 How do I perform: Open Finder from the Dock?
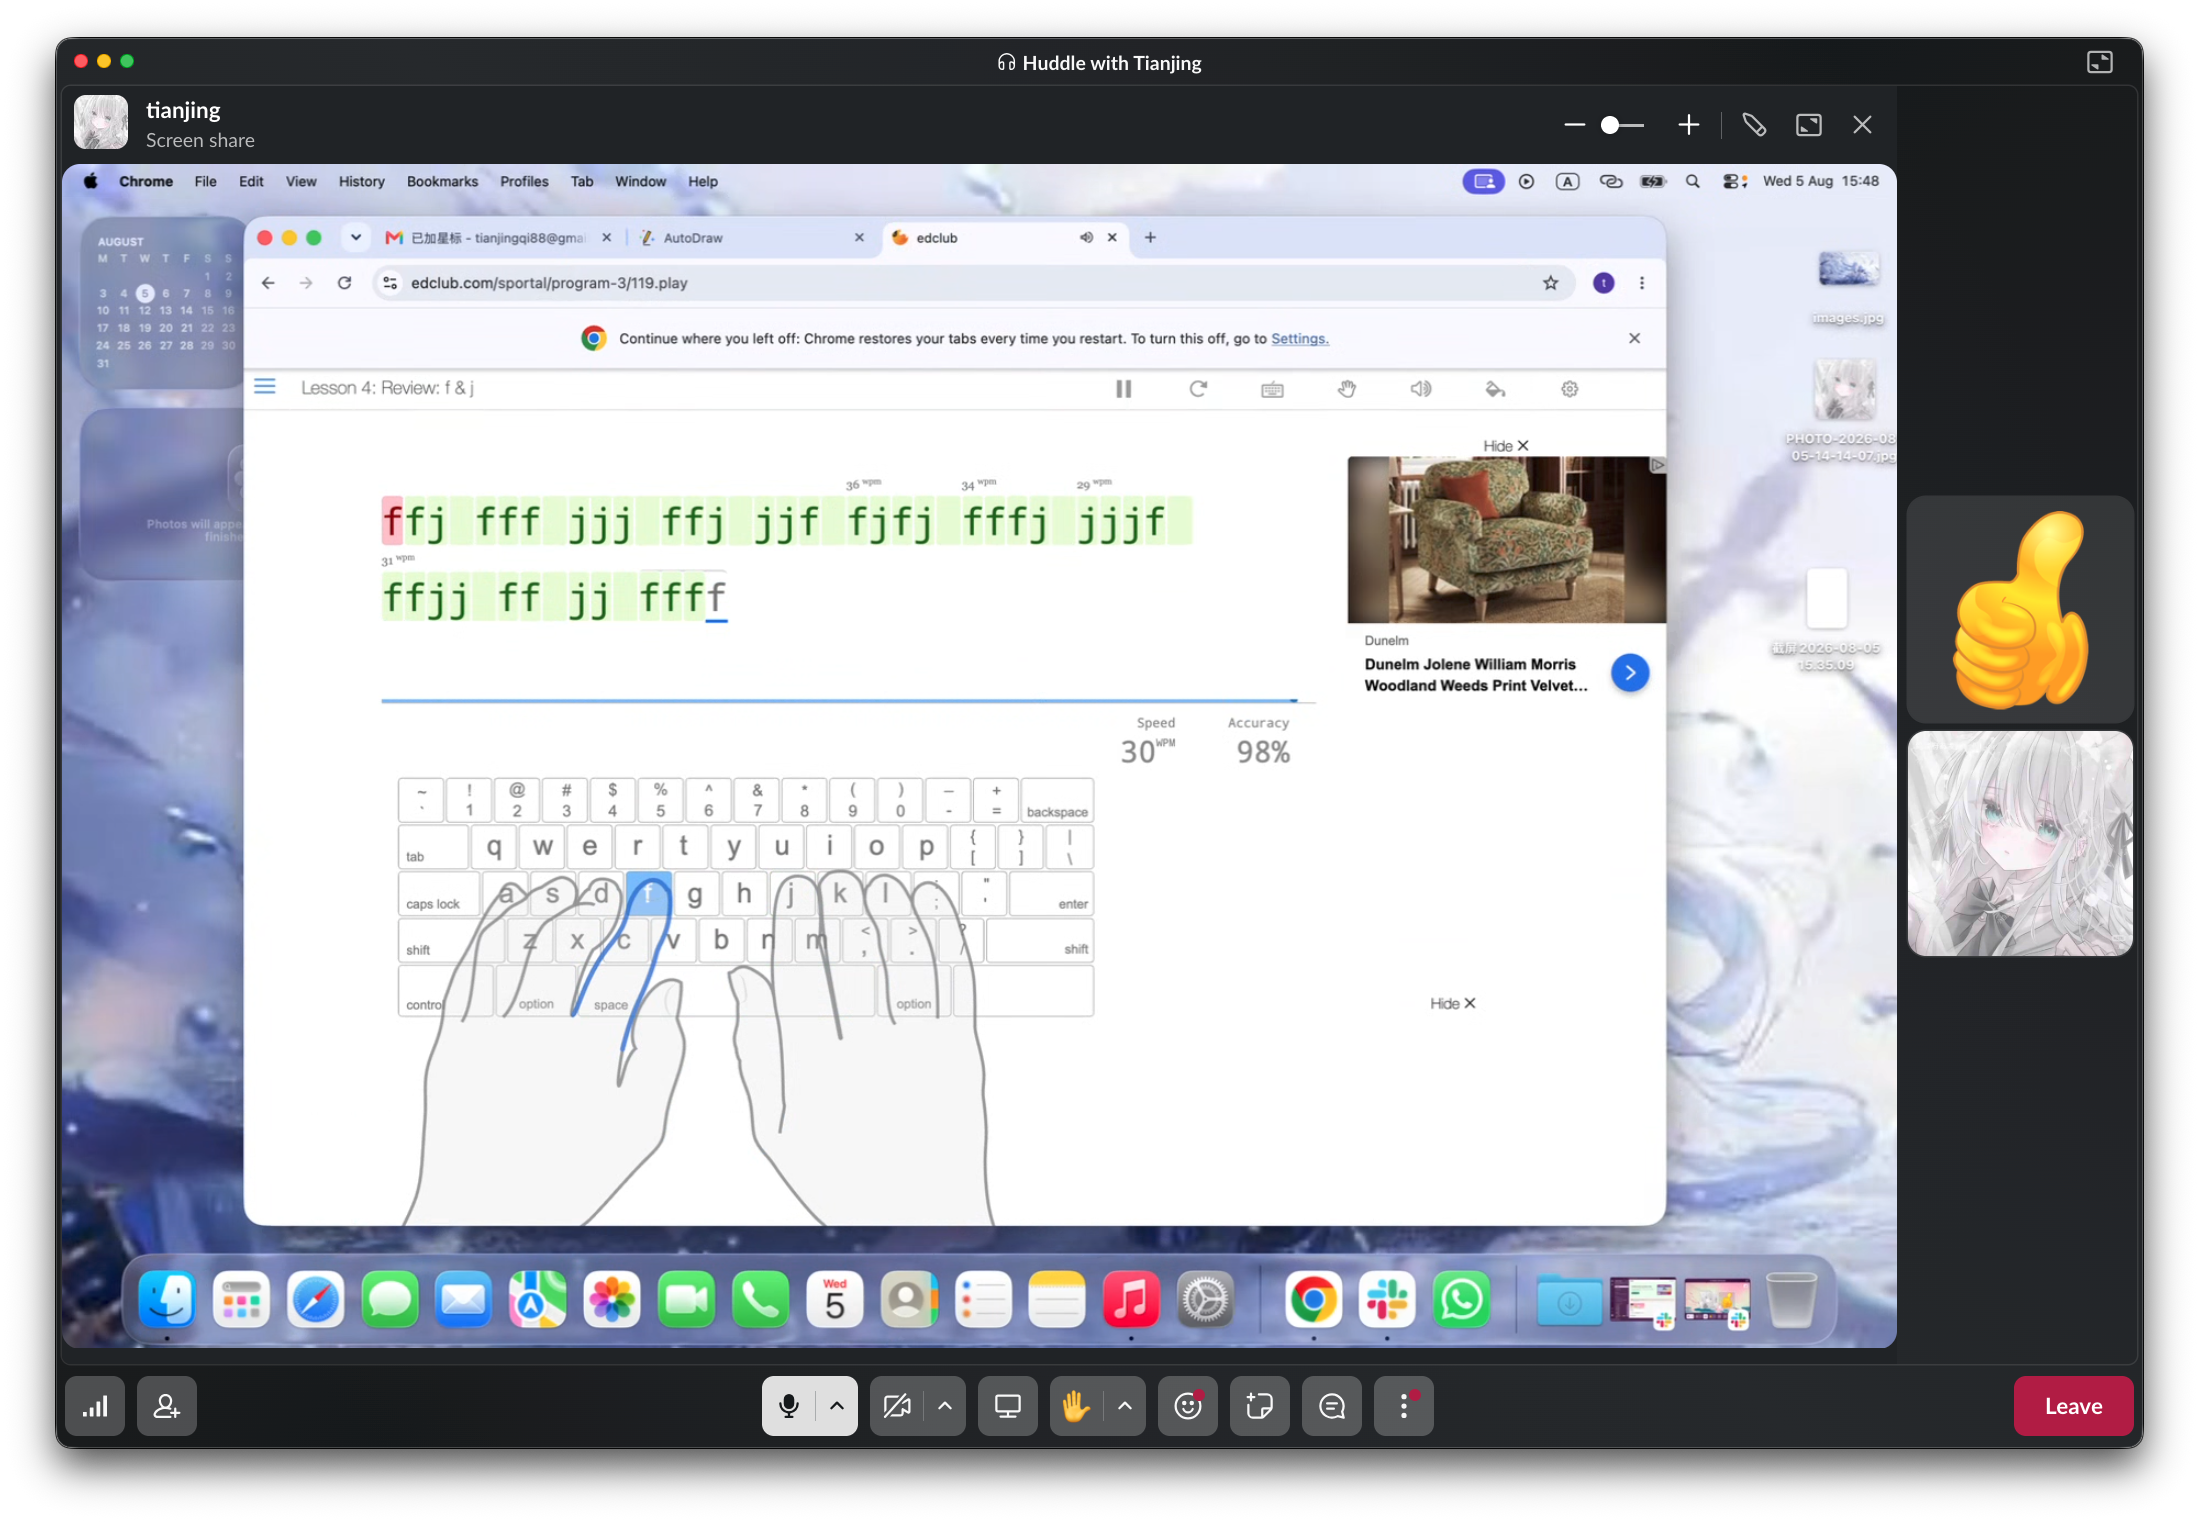tap(166, 1300)
